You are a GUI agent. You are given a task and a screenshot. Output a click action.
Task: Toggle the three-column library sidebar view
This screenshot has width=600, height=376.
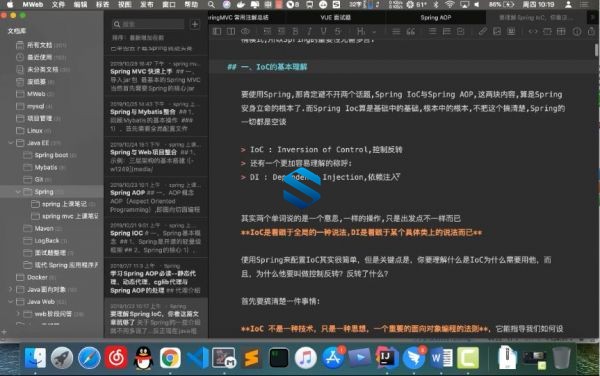click(217, 31)
